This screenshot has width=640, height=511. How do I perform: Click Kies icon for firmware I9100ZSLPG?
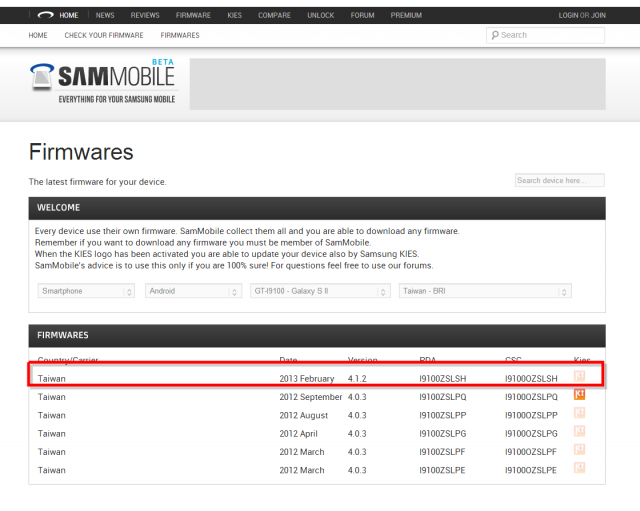coord(579,431)
